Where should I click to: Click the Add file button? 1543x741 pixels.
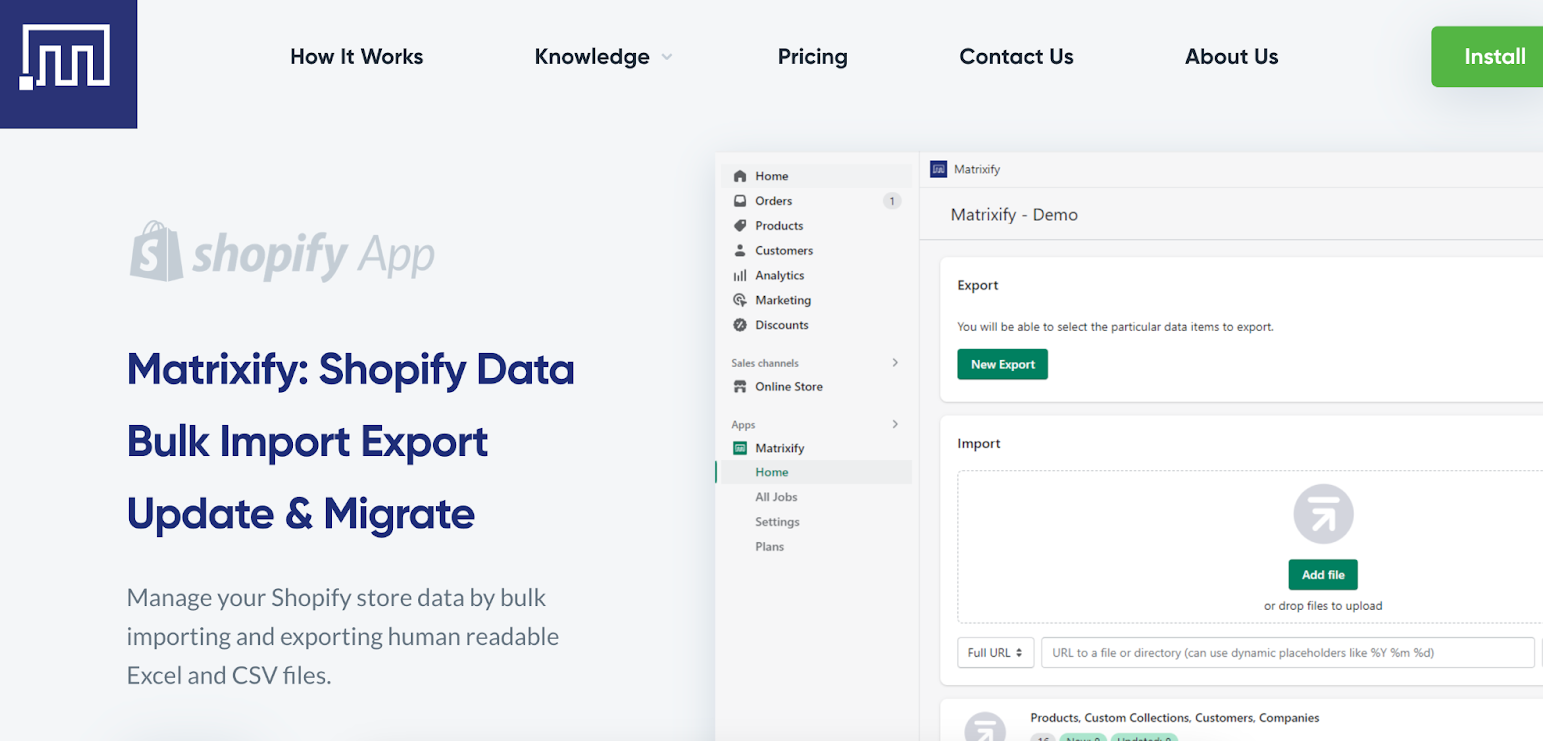(x=1323, y=575)
